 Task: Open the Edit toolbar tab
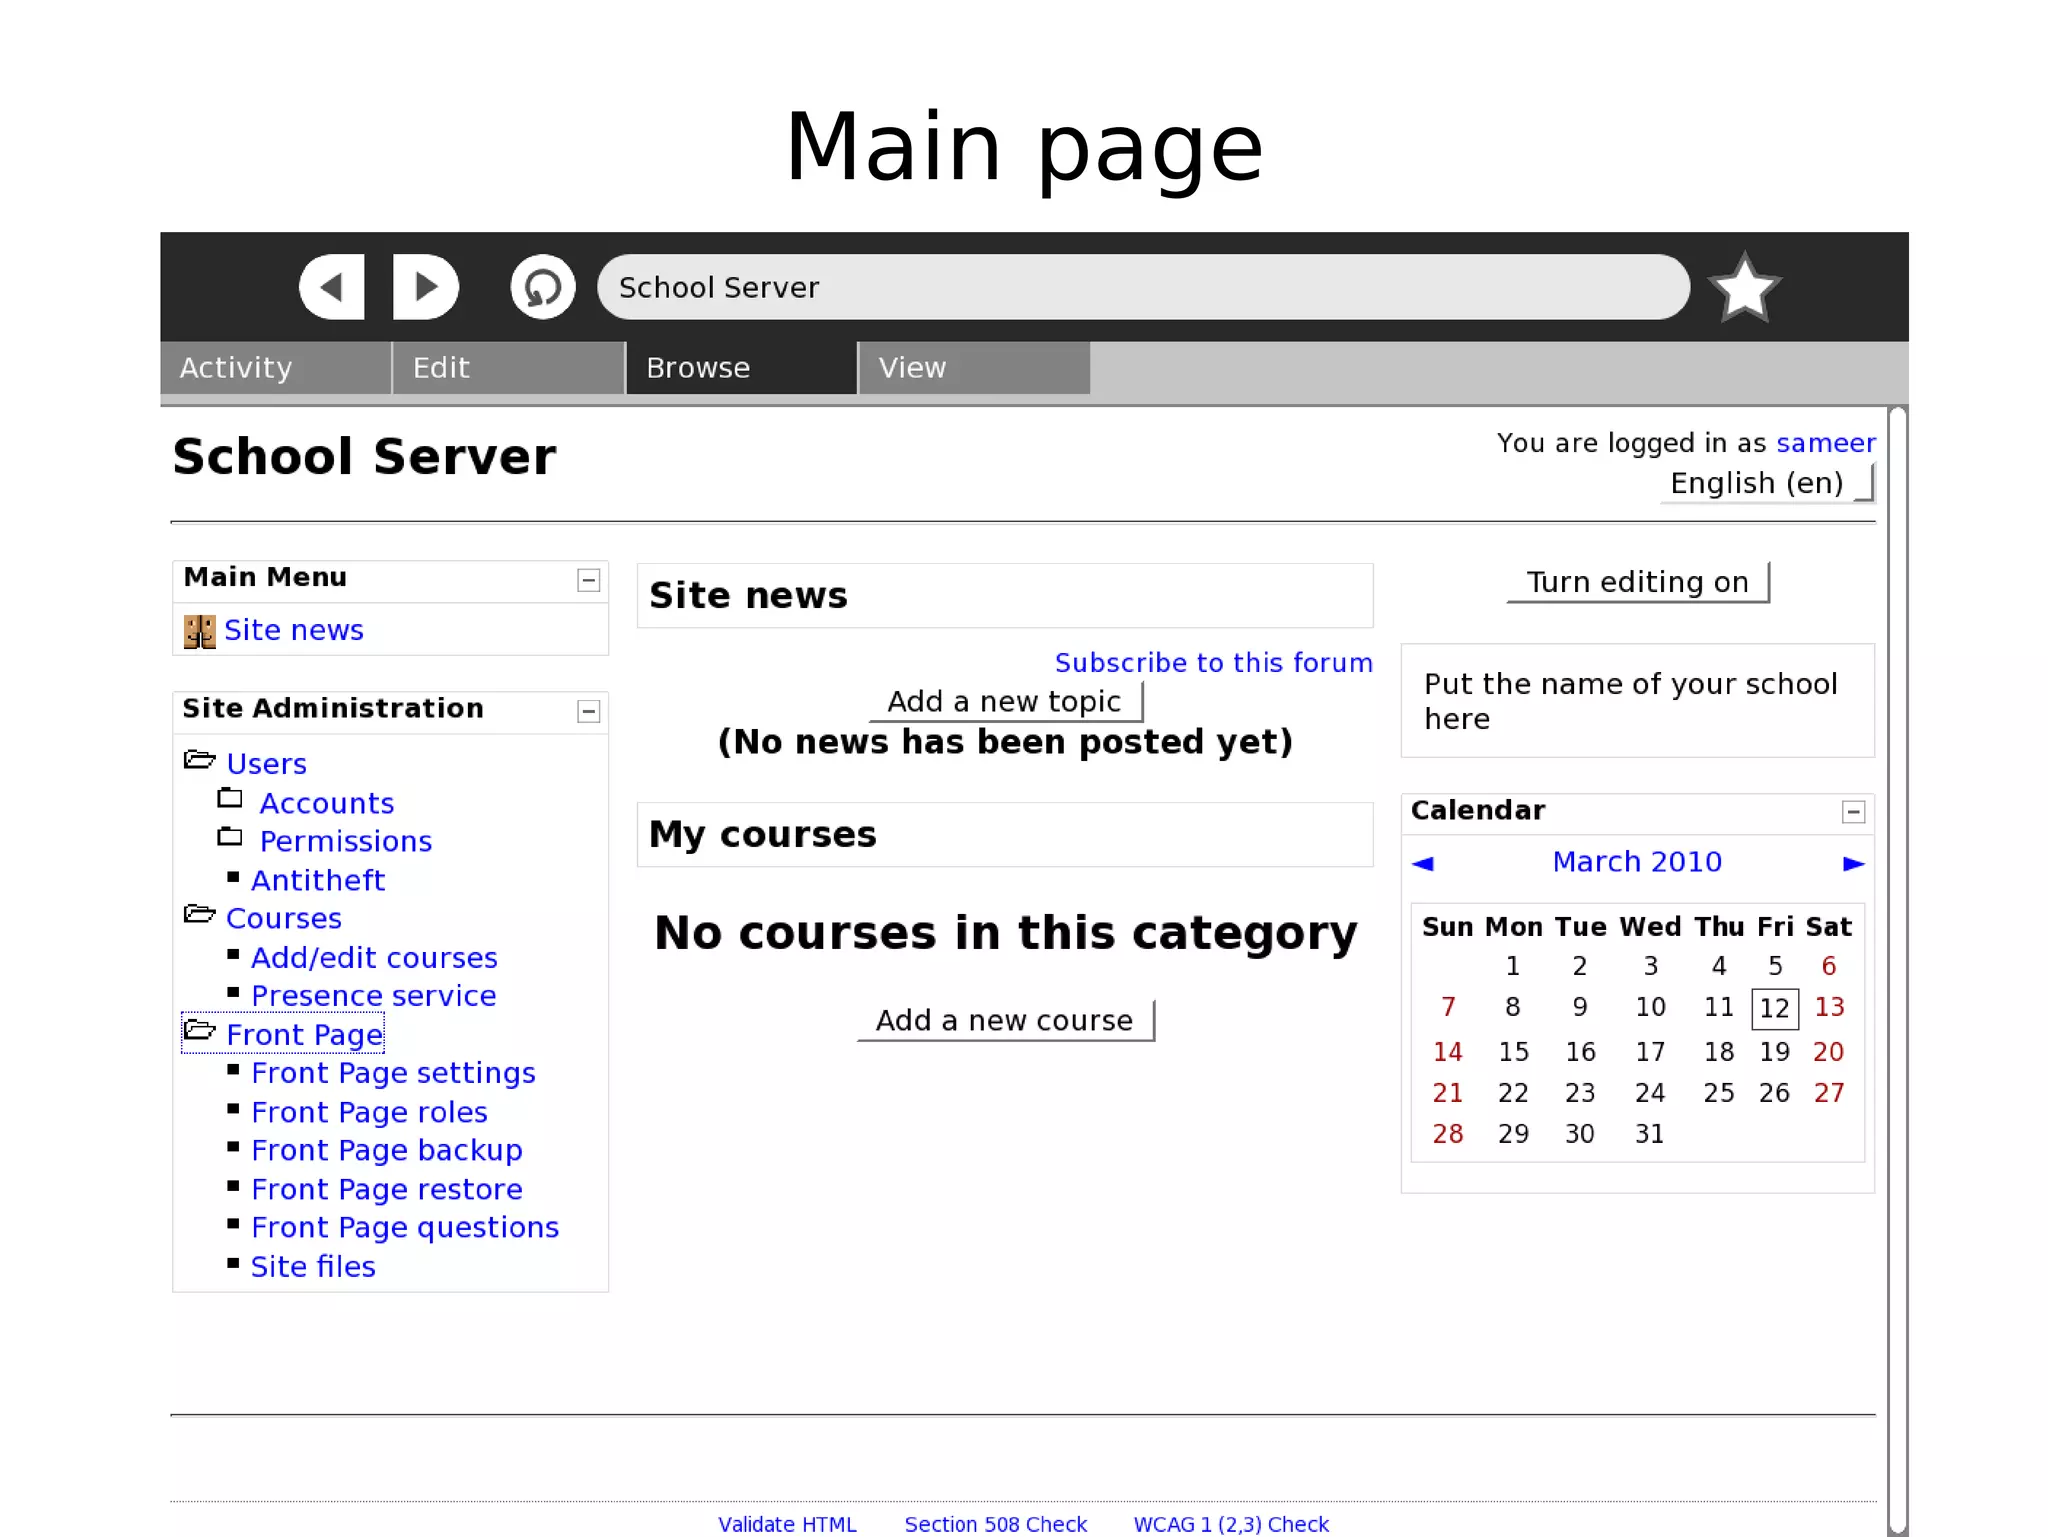[508, 368]
